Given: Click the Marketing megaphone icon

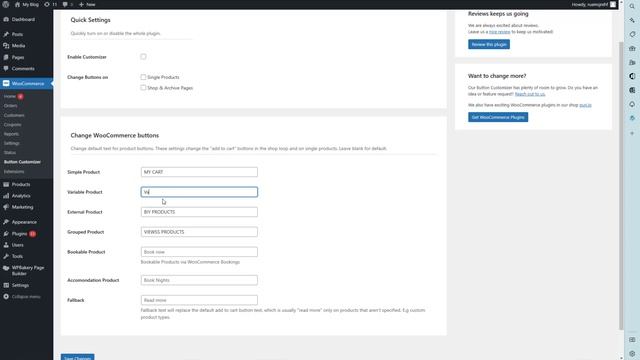Looking at the screenshot, I should [6, 207].
